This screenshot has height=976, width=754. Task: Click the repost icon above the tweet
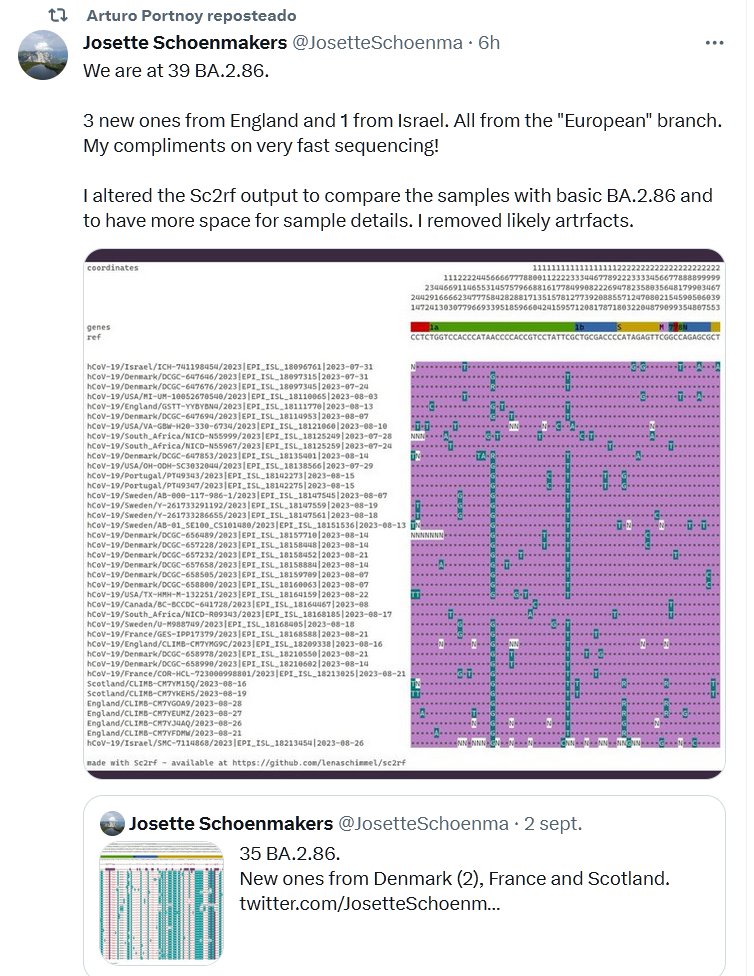tap(59, 16)
